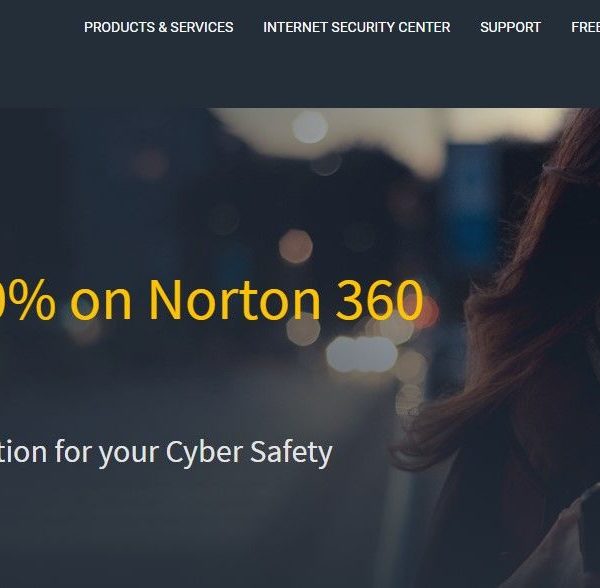Click the number 360 in the headline
600x588 pixels.
380,300
